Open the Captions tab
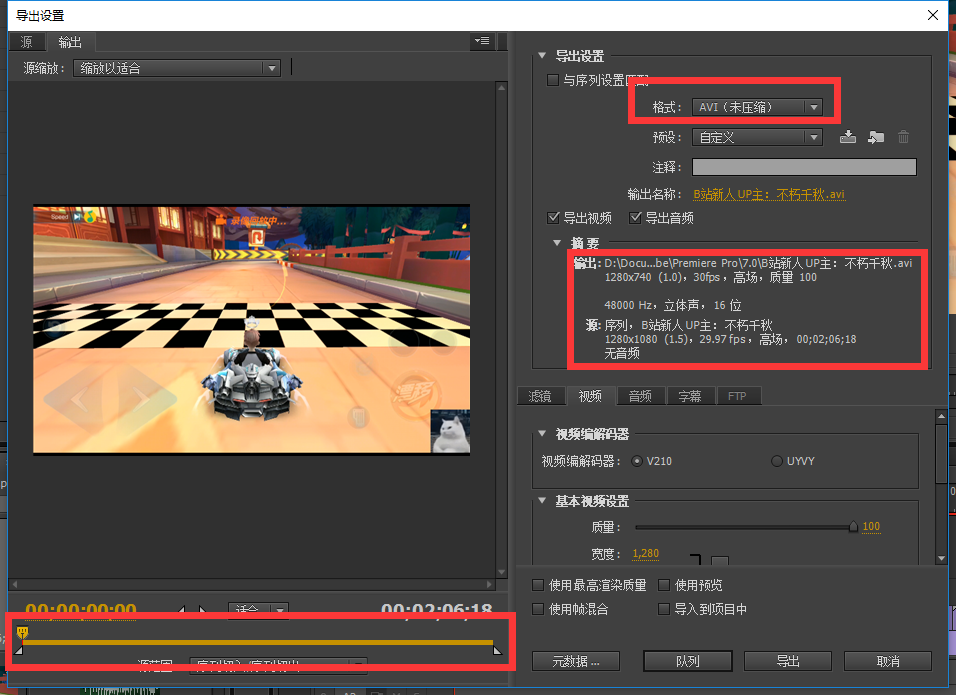 (x=690, y=396)
